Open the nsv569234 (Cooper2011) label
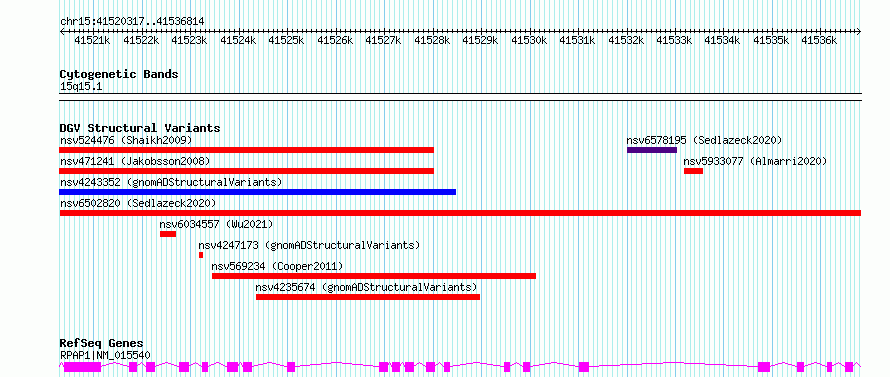 278,266
